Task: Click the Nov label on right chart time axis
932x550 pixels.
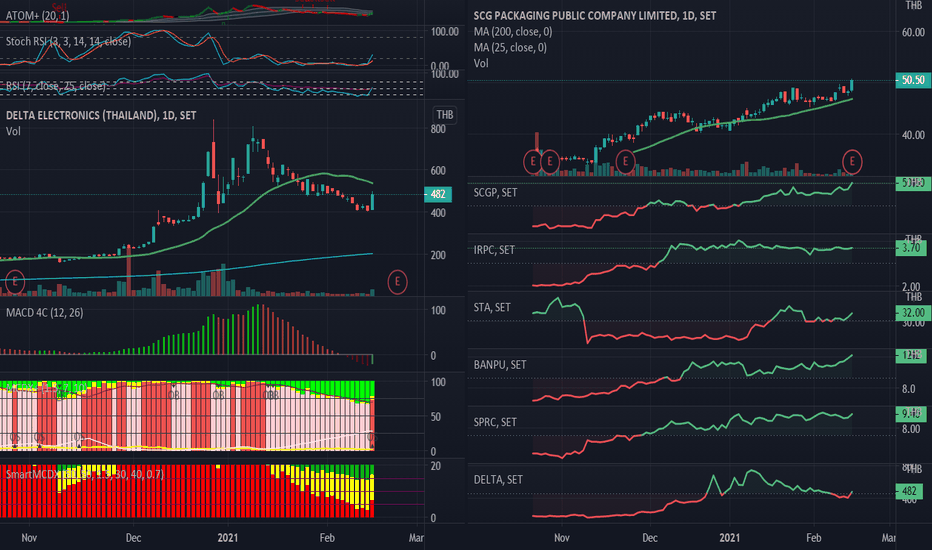Action: (x=562, y=538)
